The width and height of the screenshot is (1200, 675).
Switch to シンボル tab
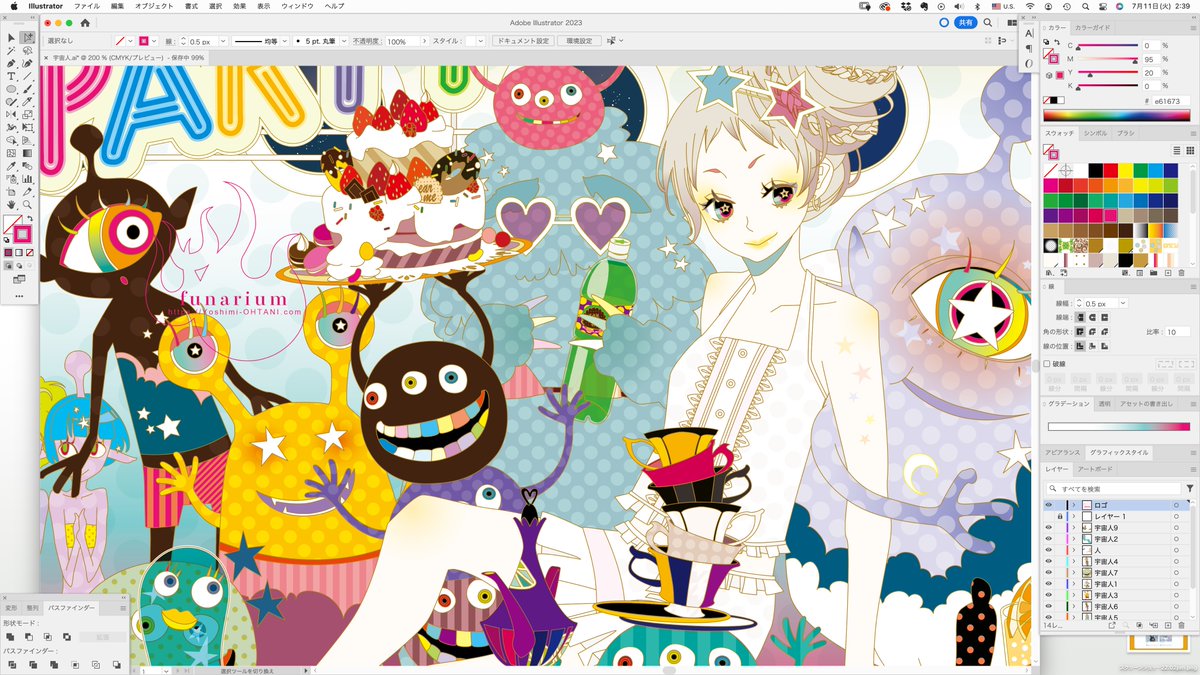click(1095, 133)
